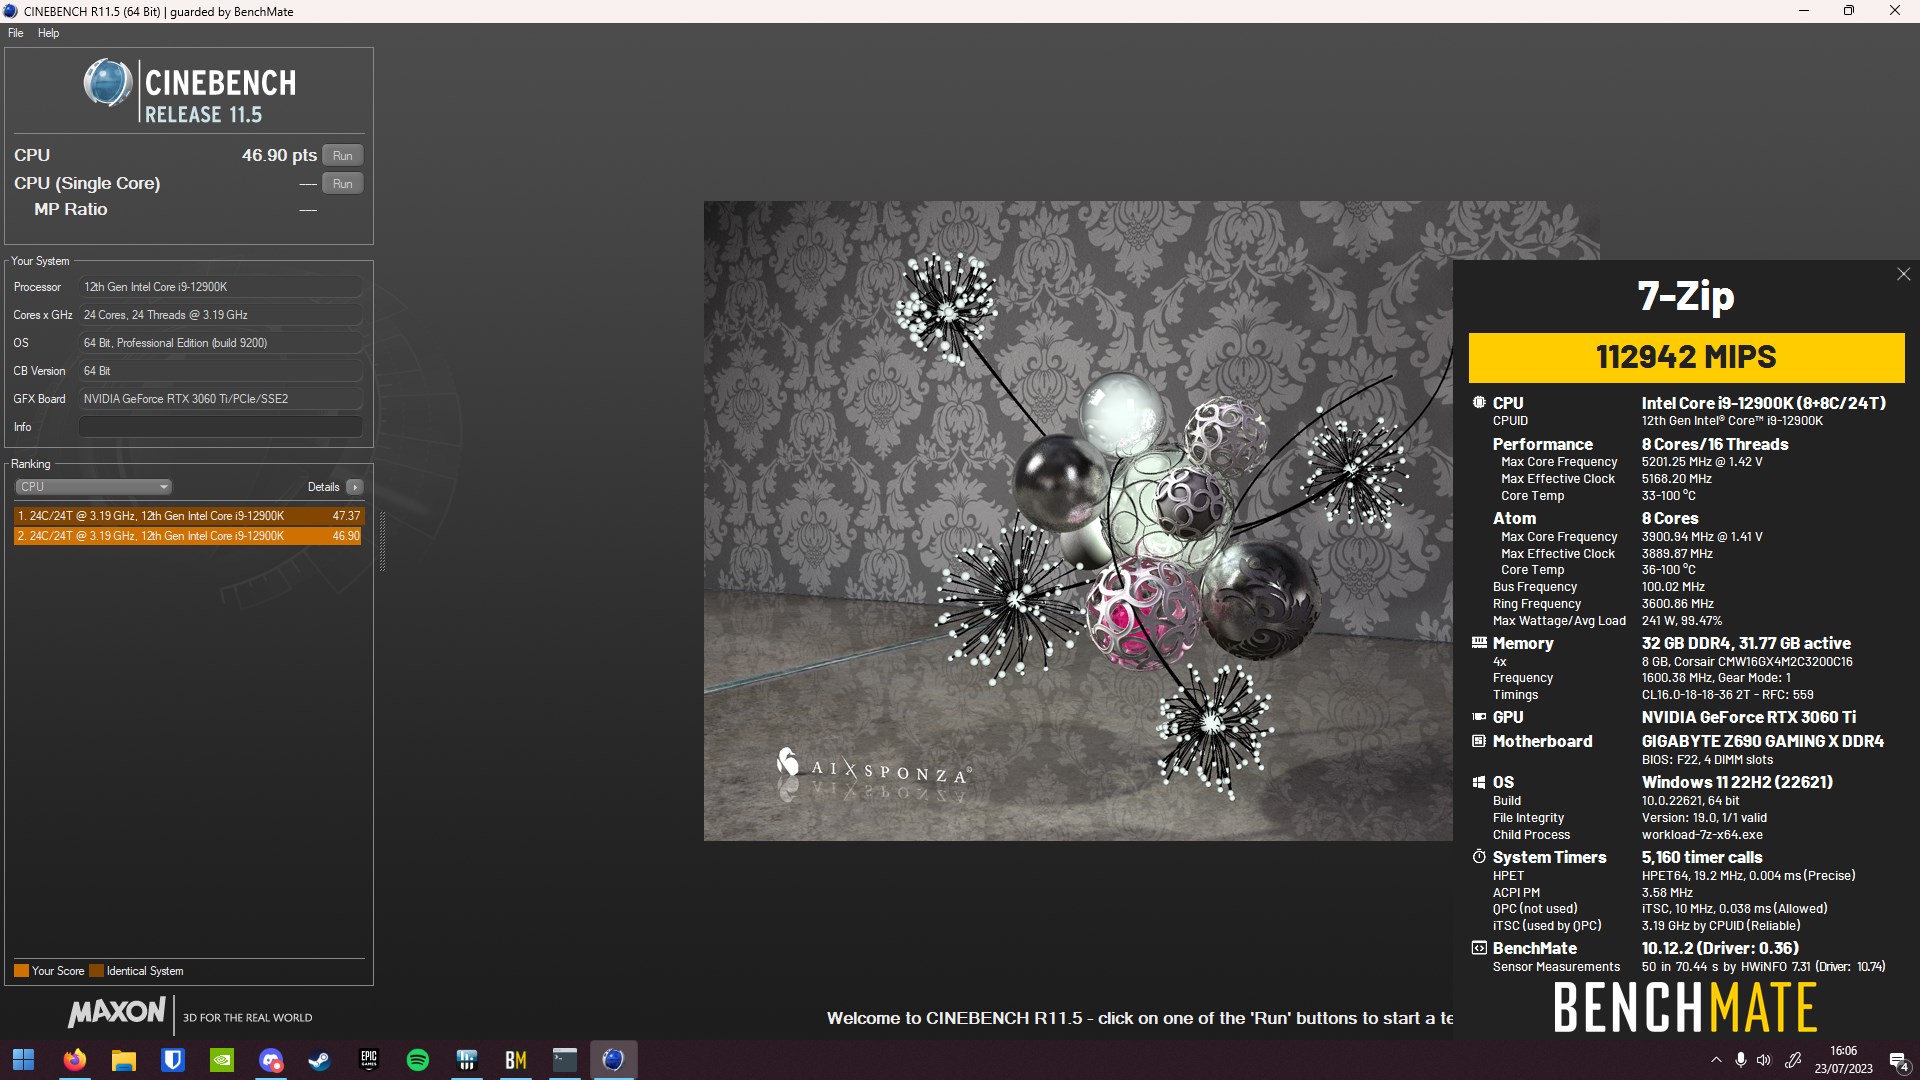This screenshot has height=1080, width=1920.
Task: Click the CPU chip icon in BenchMate panel
Action: coord(1479,403)
